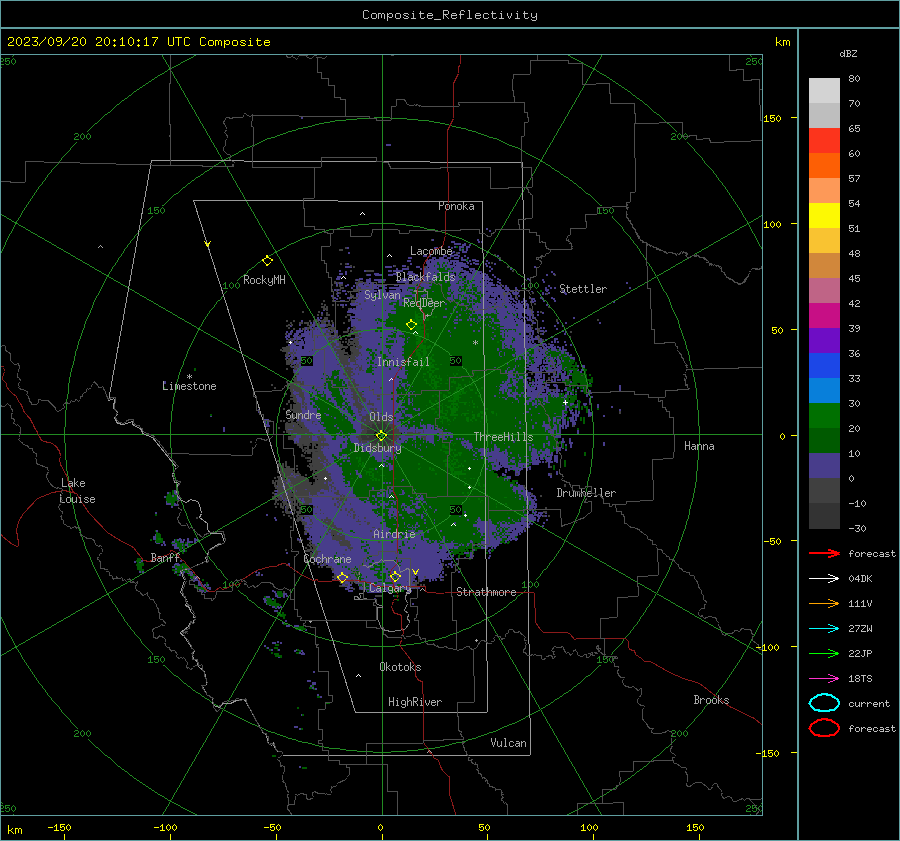This screenshot has height=841, width=900.
Task: Pick the dark grey -30 to -10 swatch
Action: [x=824, y=516]
